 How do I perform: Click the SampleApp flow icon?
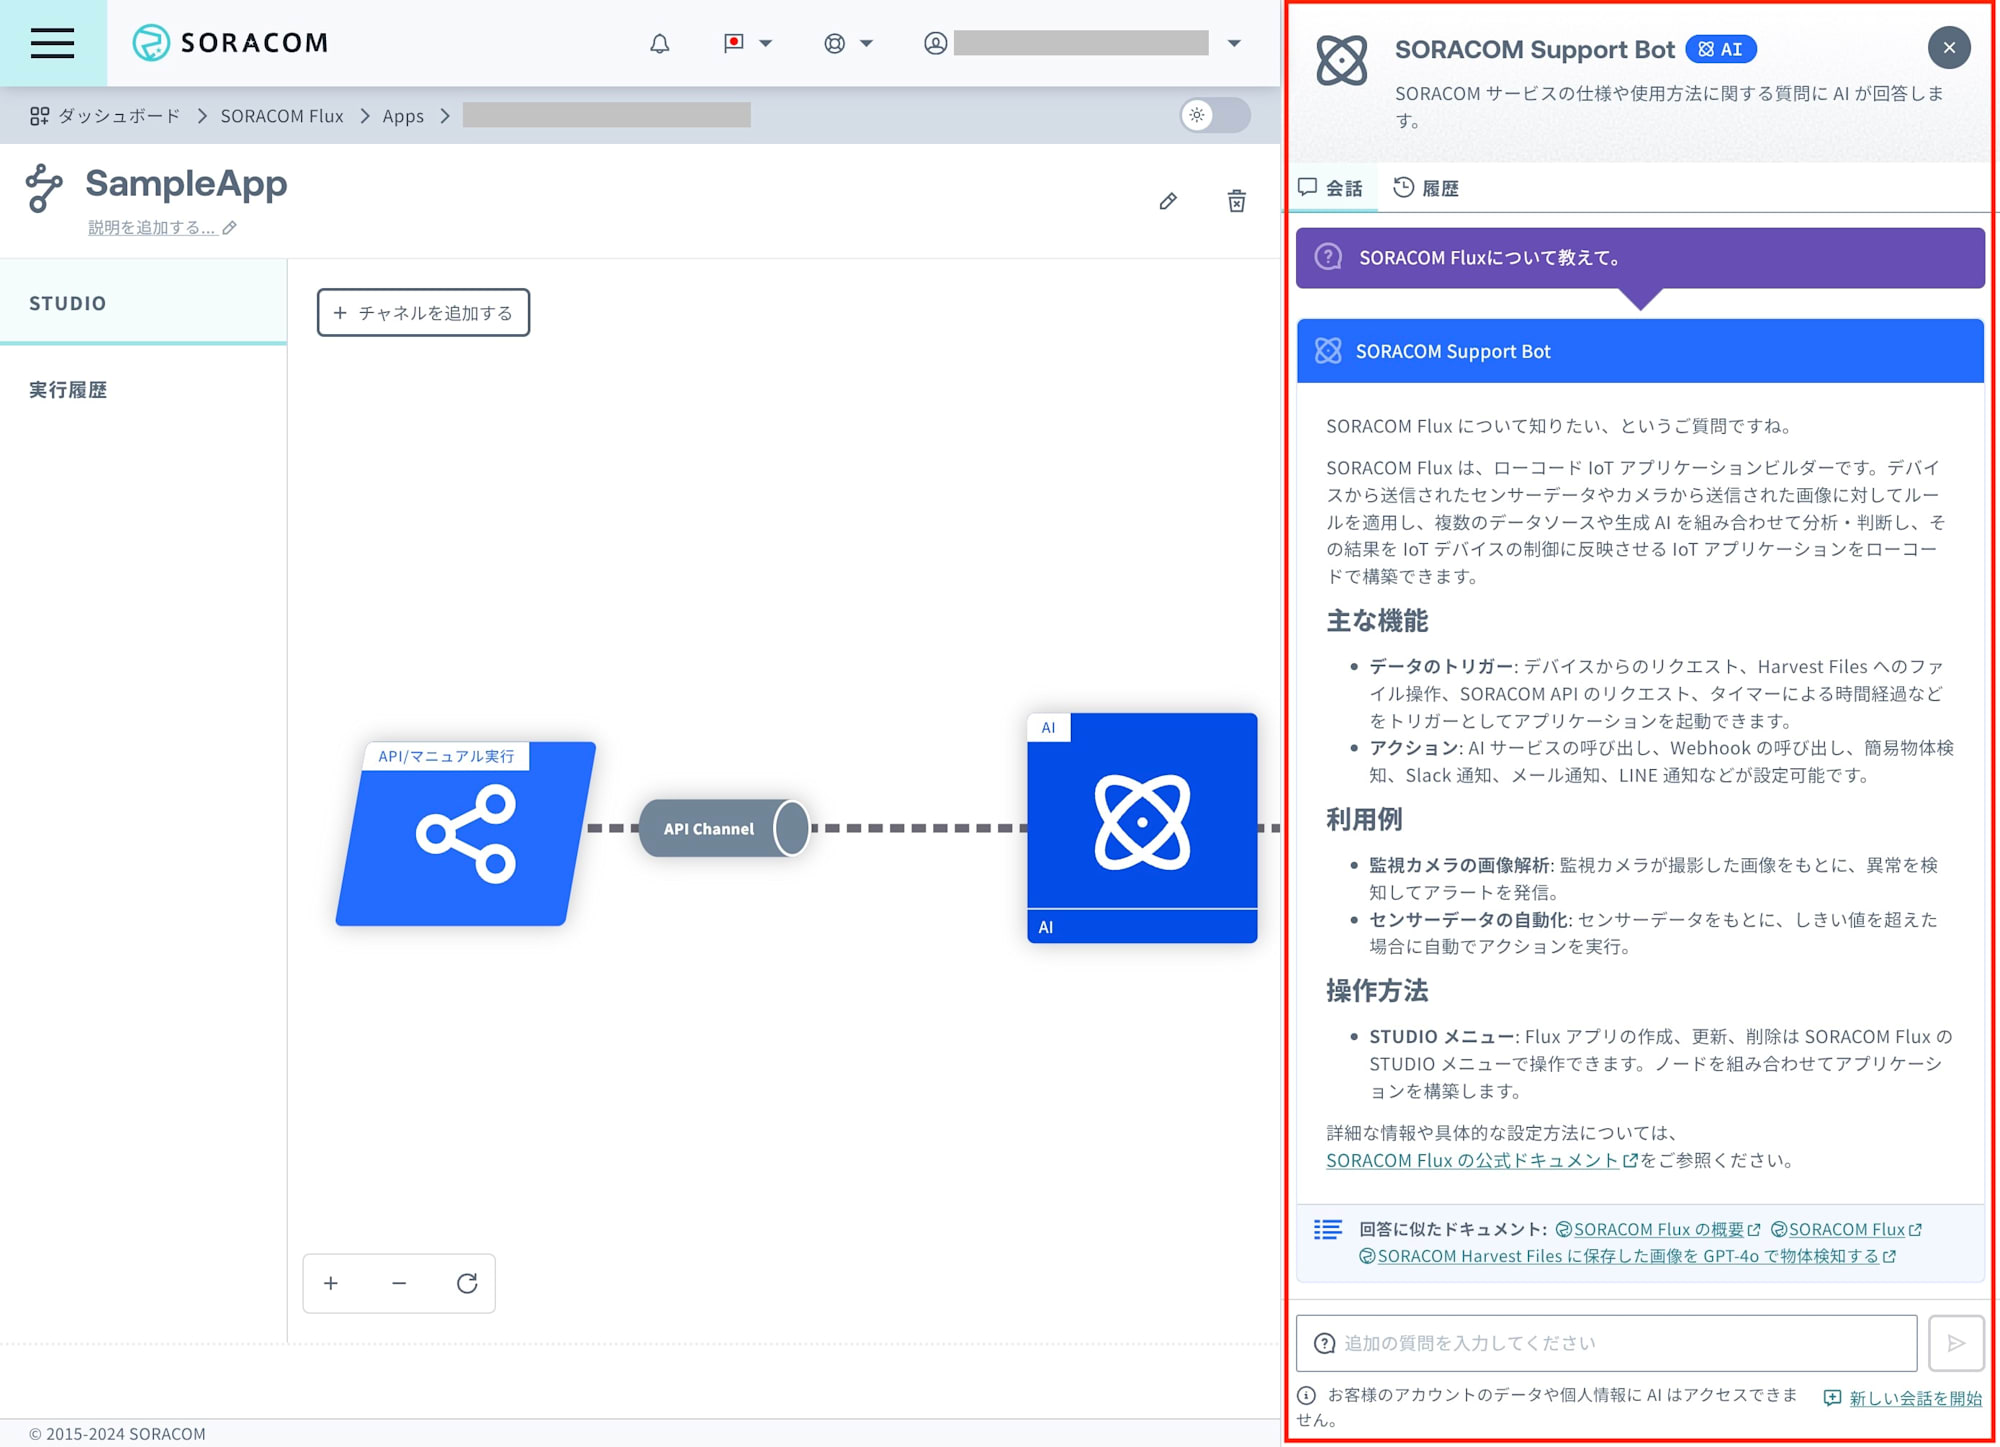click(43, 188)
